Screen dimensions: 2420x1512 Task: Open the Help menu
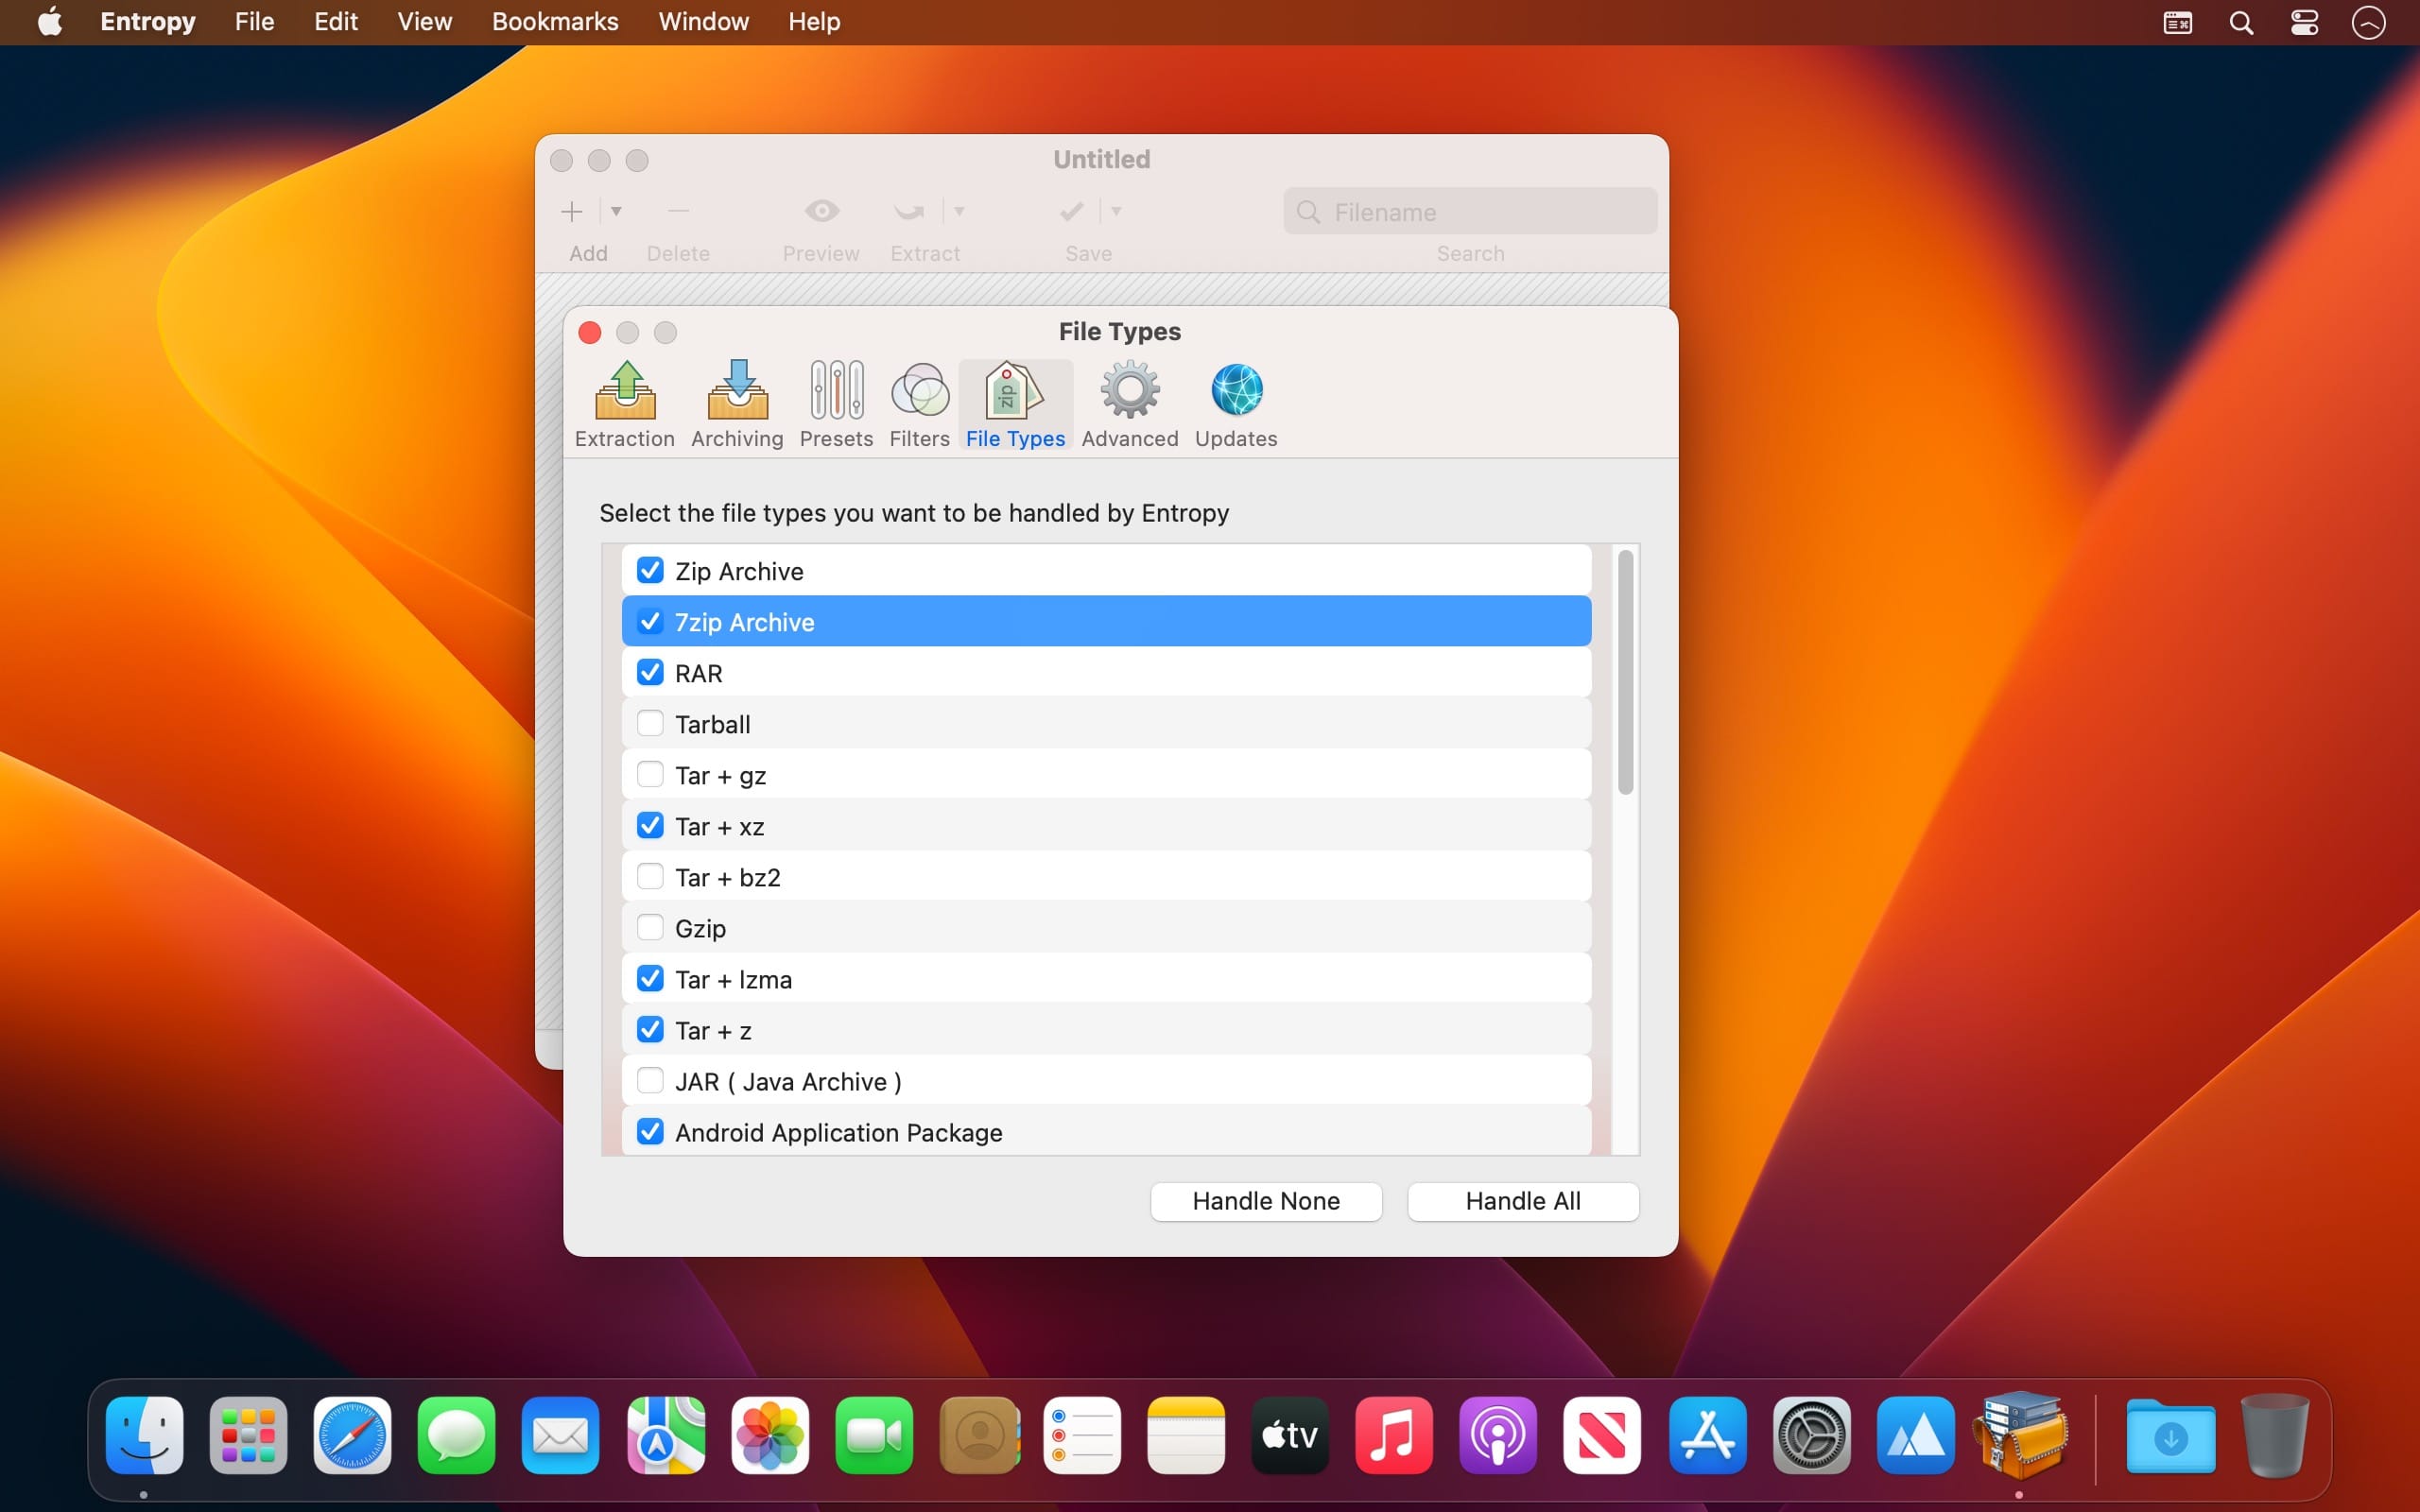(x=814, y=22)
